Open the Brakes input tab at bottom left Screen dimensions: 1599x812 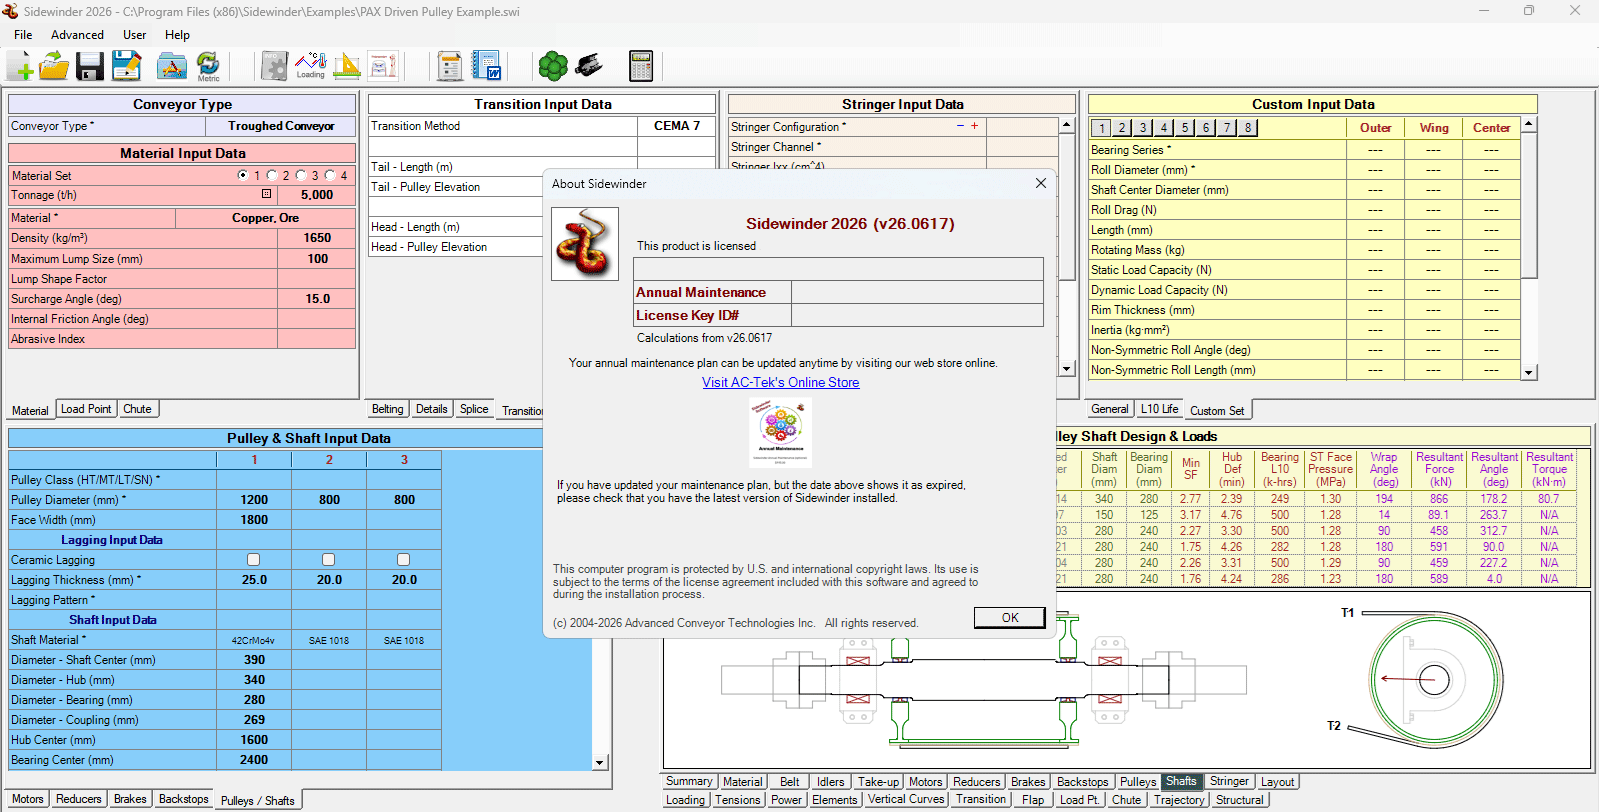pyautogui.click(x=130, y=799)
